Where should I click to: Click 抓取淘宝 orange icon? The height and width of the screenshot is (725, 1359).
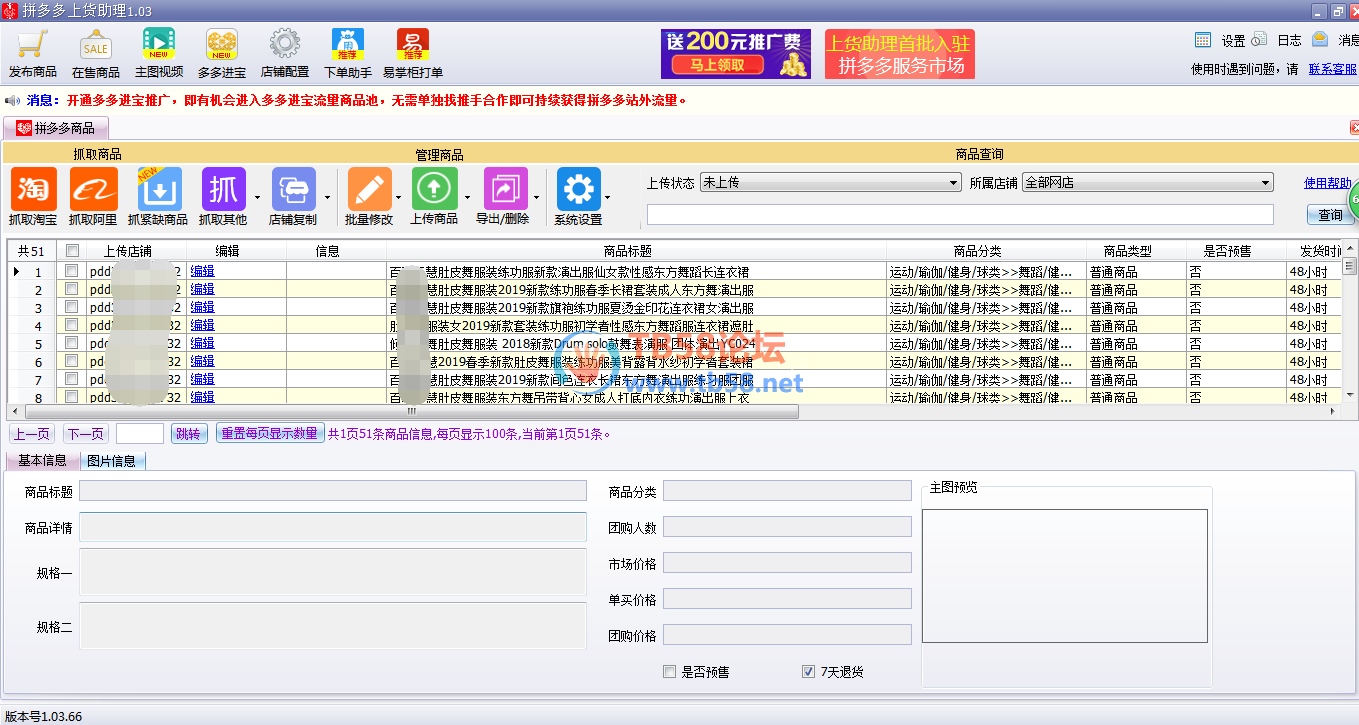click(33, 188)
